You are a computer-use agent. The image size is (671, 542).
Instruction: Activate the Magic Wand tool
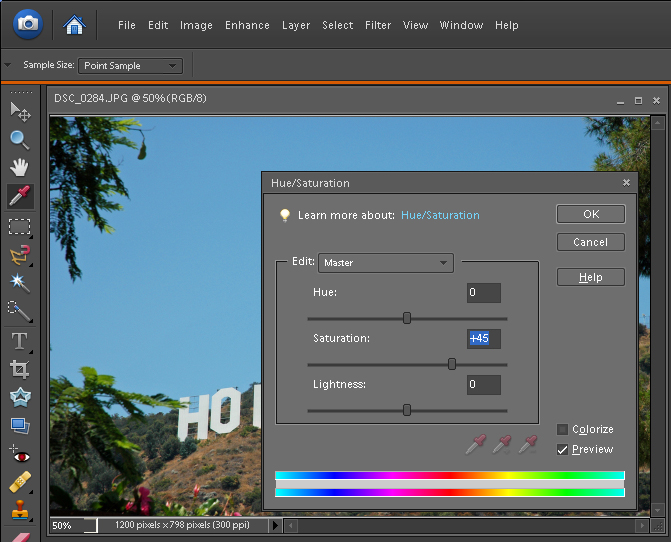[19, 283]
